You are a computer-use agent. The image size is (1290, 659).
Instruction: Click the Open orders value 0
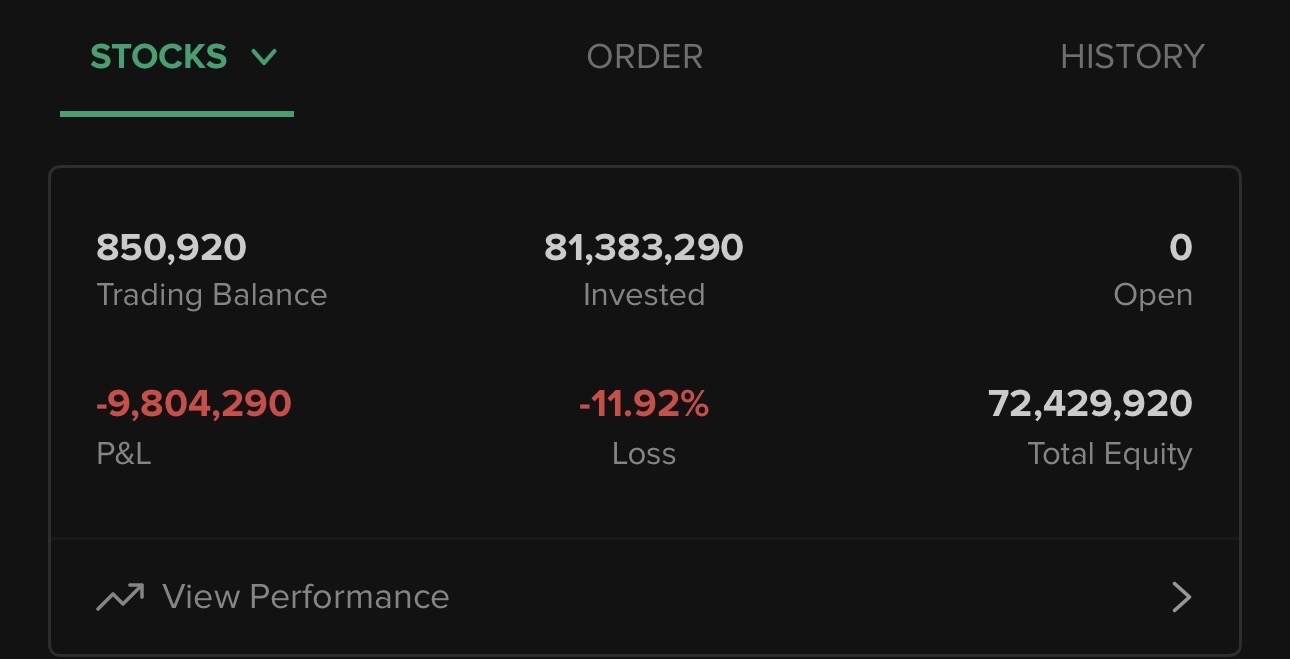pyautogui.click(x=1180, y=247)
